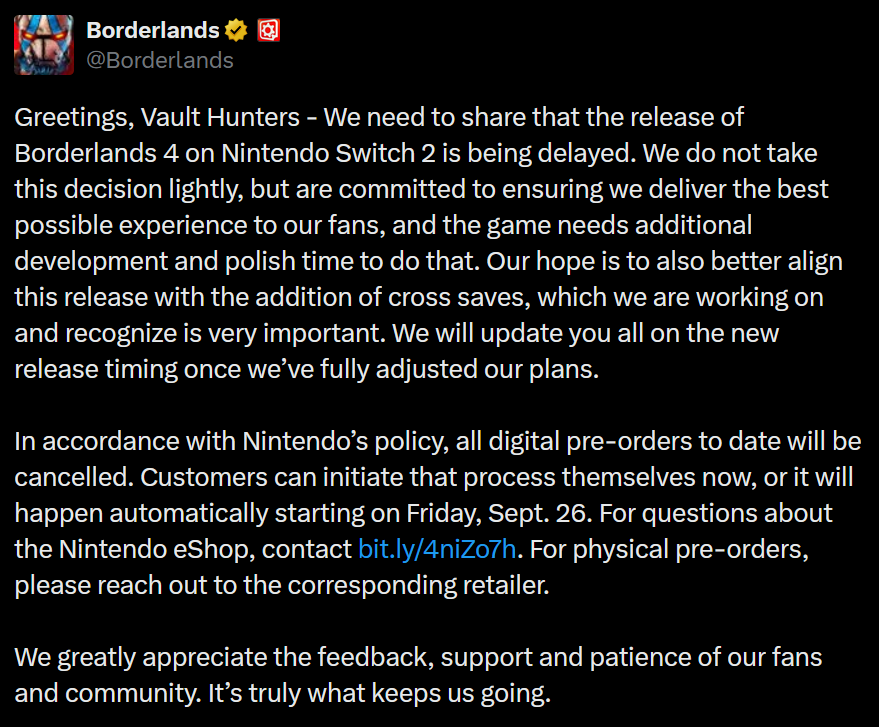Click the 'In accordance with Nintendo's policy' sentence
The height and width of the screenshot is (727, 879).
pyautogui.click(x=232, y=442)
